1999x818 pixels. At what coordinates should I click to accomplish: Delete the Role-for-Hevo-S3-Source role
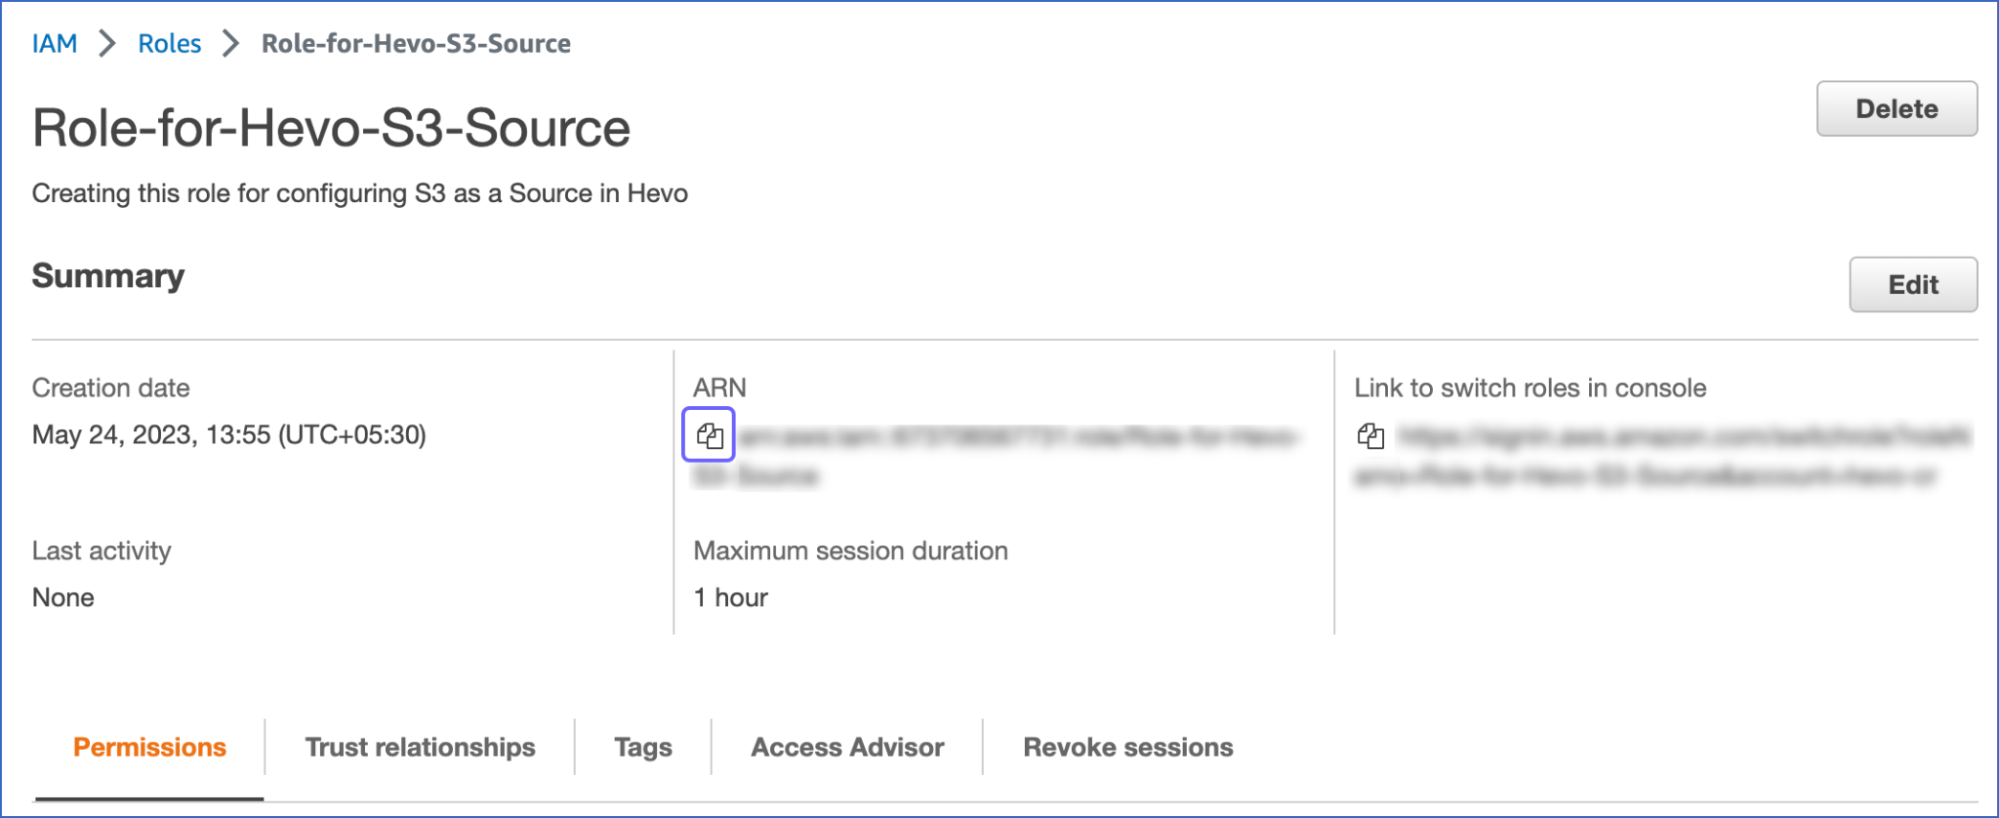(x=1896, y=109)
